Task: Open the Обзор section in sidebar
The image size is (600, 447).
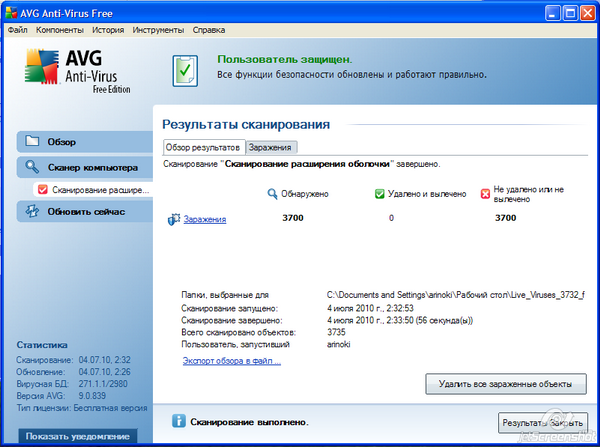Action: click(85, 142)
